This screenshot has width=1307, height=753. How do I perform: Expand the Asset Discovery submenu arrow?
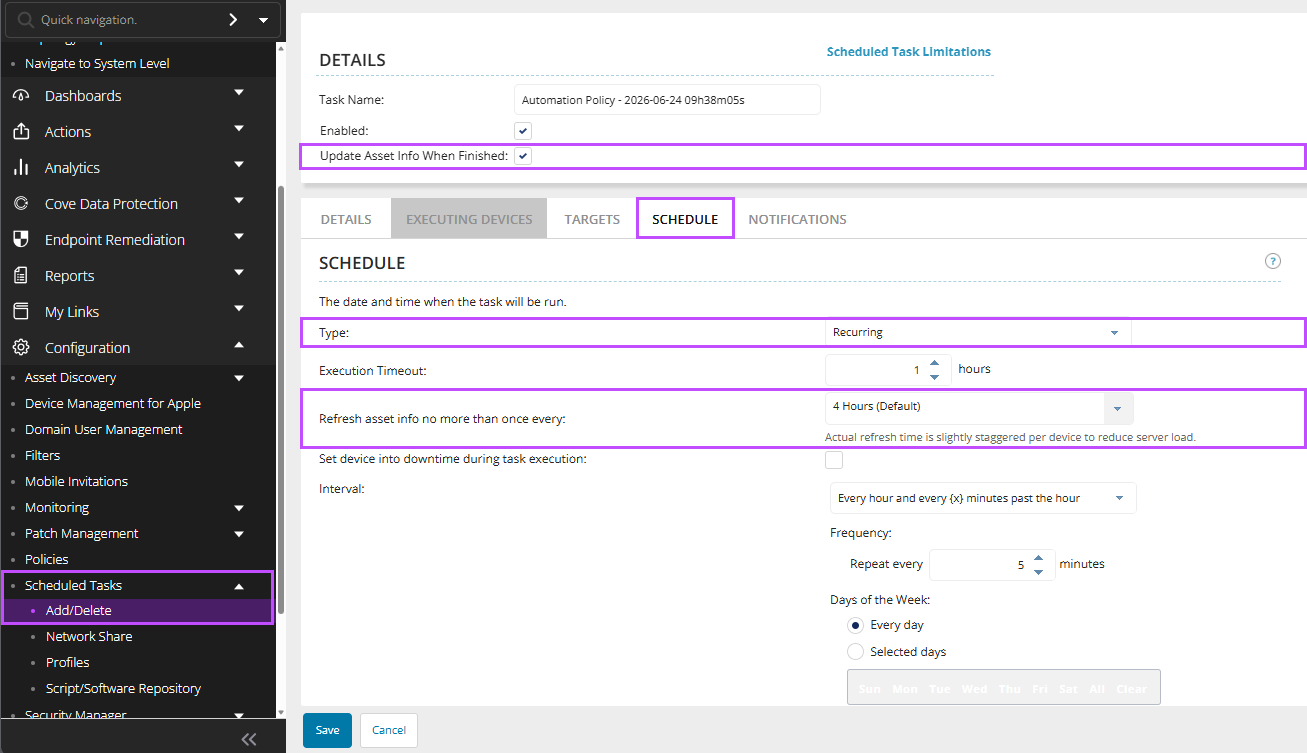[239, 378]
